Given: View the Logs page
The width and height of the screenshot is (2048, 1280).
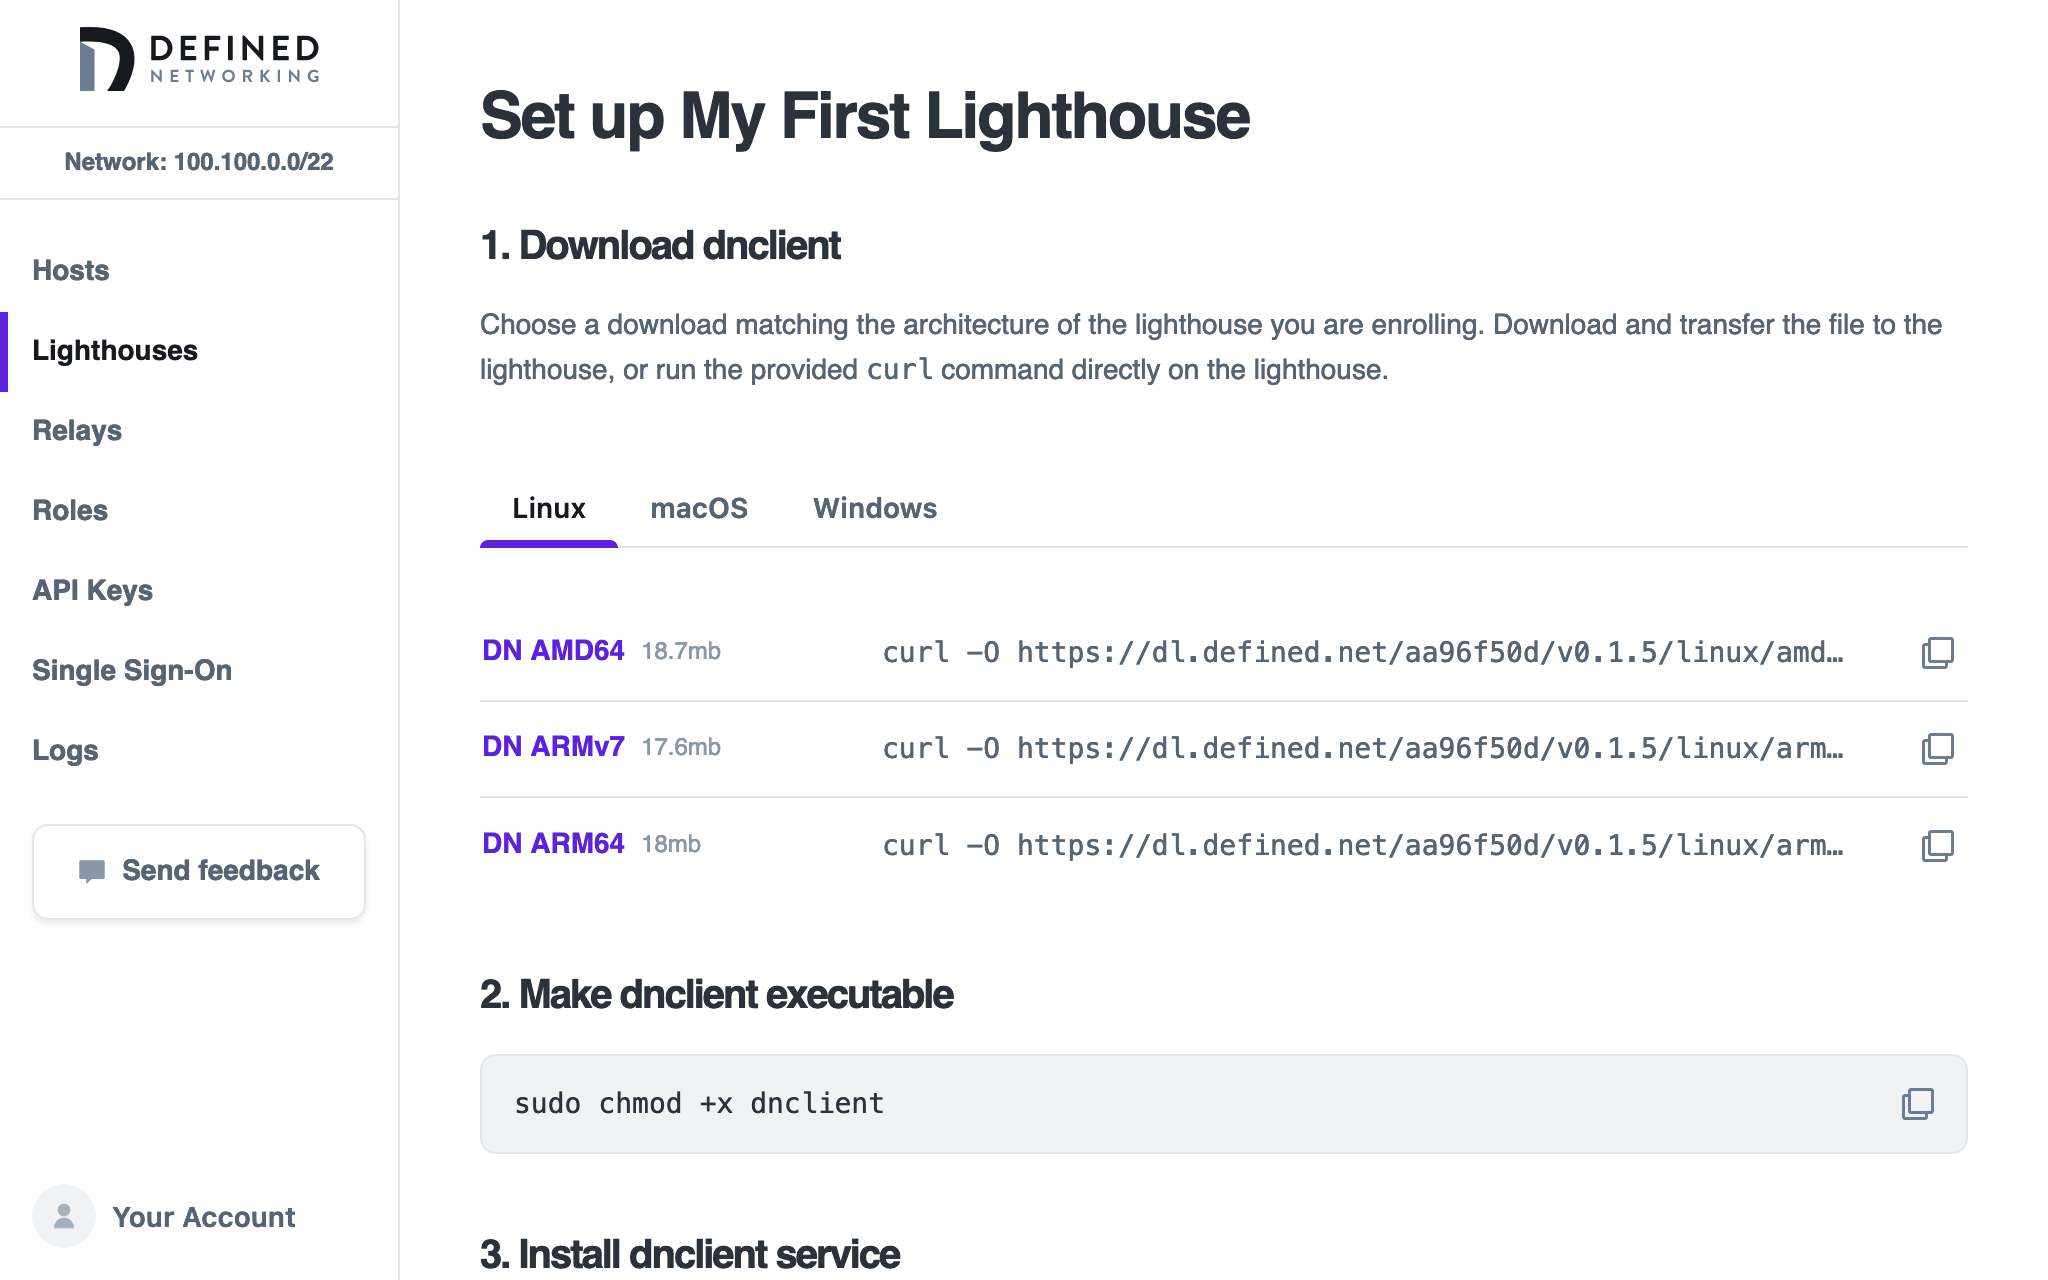Looking at the screenshot, I should (x=65, y=751).
